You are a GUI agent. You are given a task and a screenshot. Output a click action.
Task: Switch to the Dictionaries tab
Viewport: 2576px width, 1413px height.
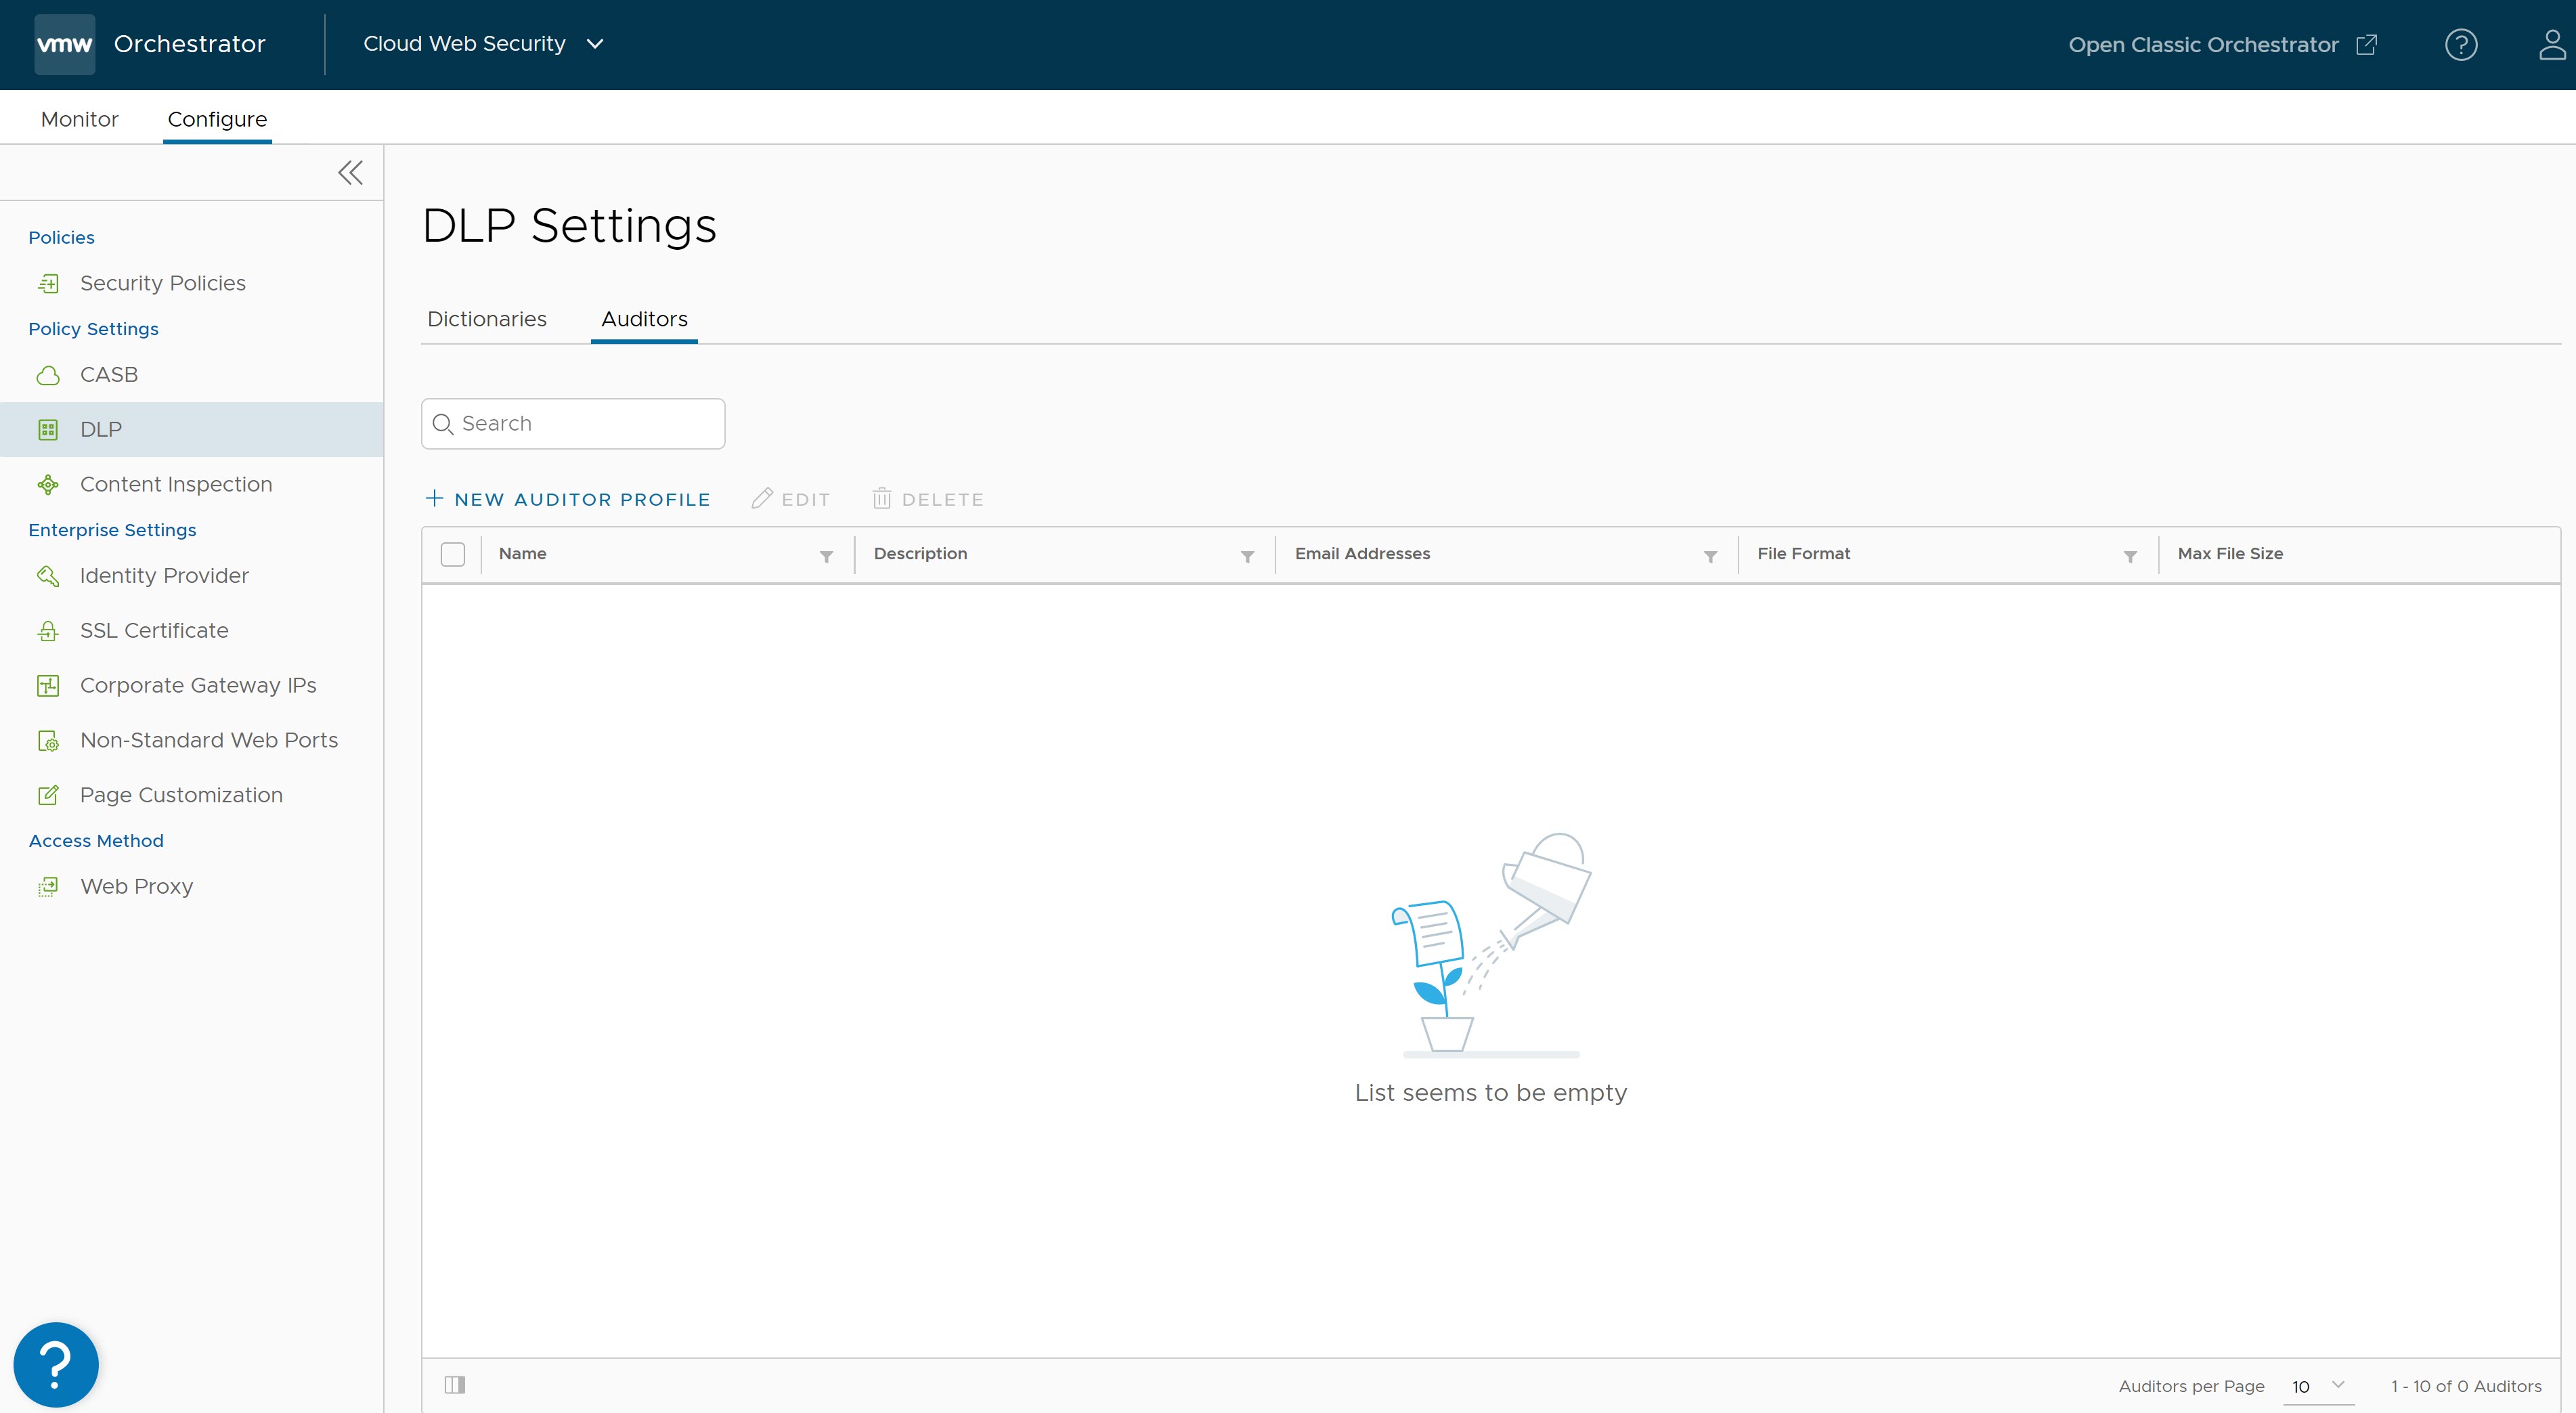487,318
